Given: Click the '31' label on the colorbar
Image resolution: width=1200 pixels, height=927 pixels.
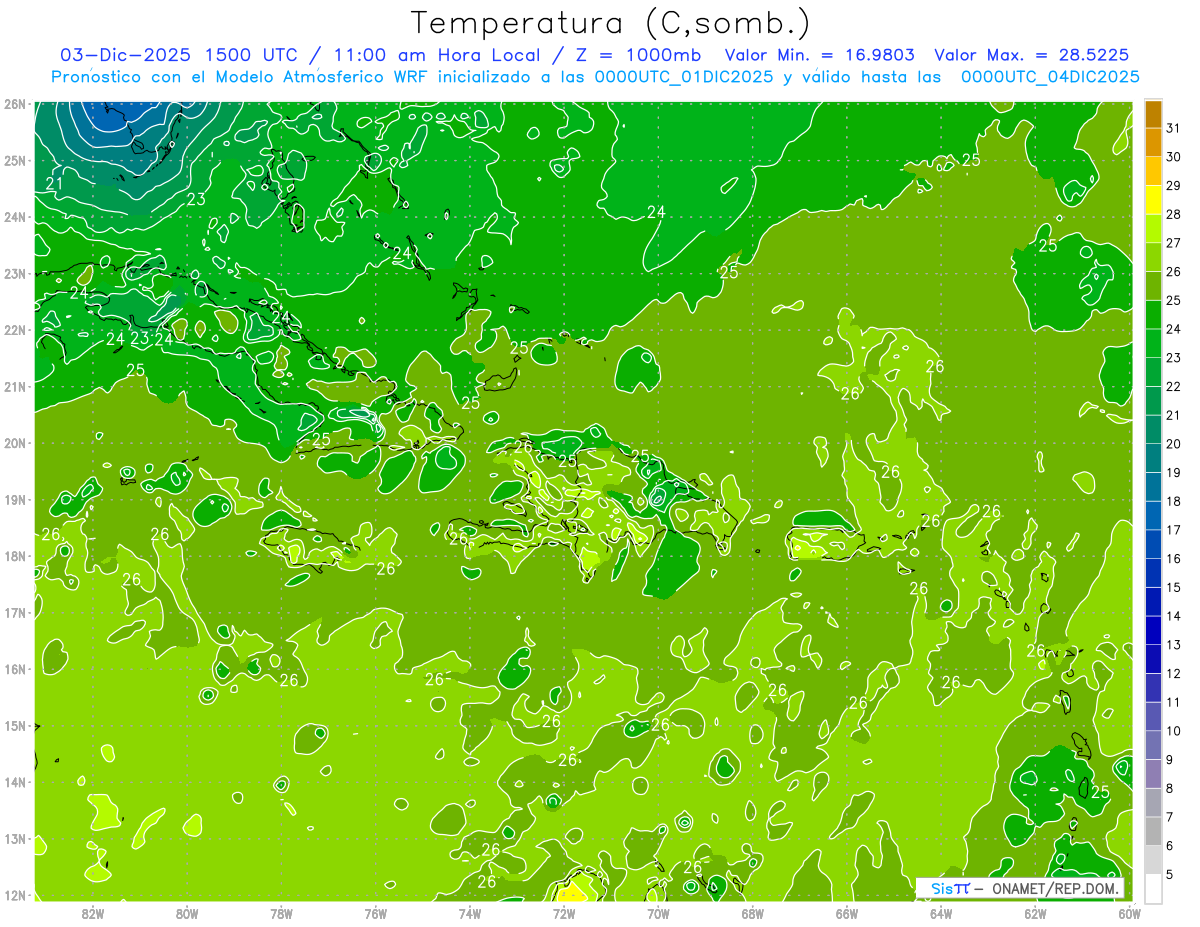Looking at the screenshot, I should tap(1174, 128).
